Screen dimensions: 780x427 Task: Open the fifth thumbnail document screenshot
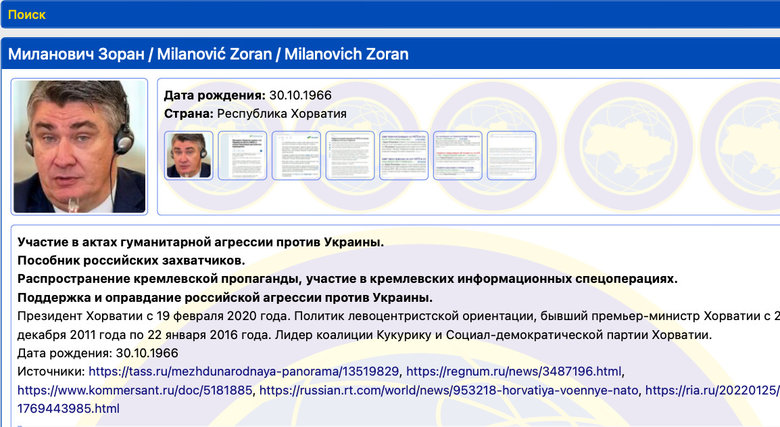point(403,155)
